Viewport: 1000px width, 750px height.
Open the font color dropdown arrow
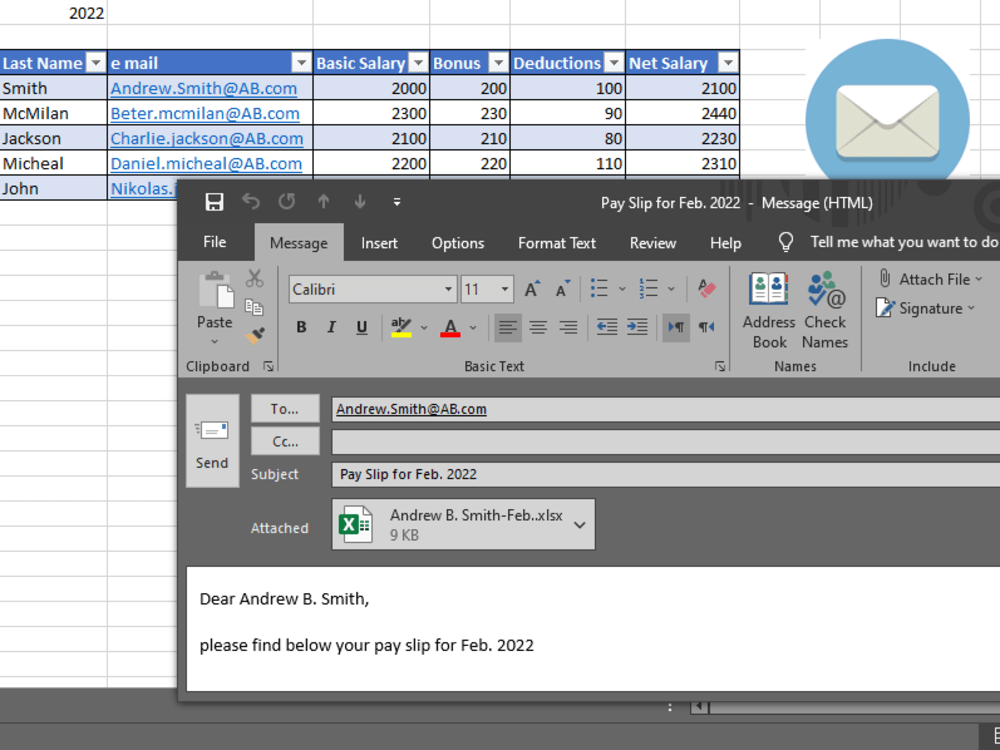pos(473,328)
